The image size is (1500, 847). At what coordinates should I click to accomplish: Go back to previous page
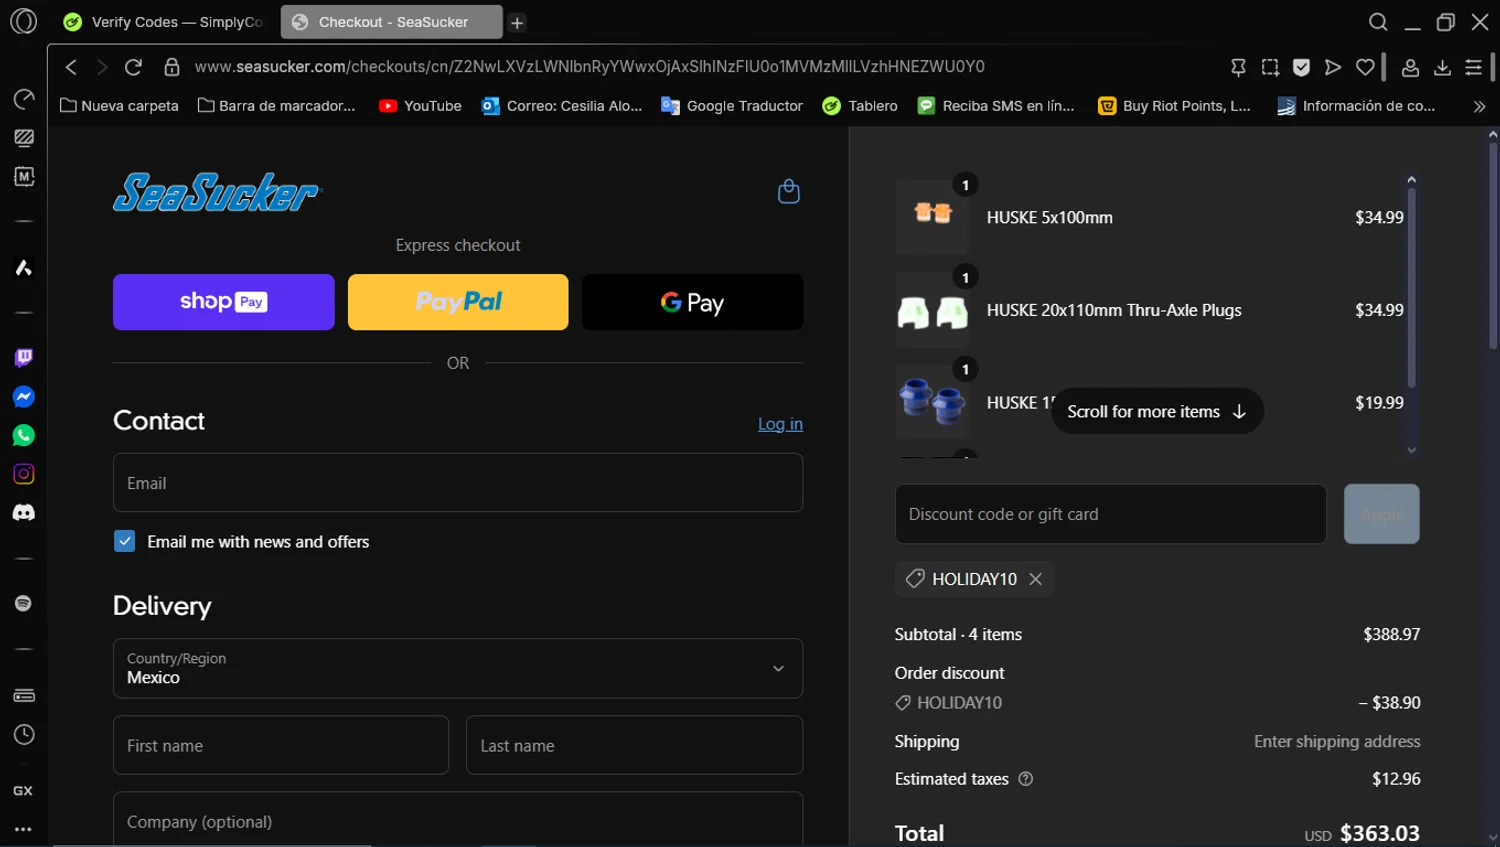(x=71, y=67)
